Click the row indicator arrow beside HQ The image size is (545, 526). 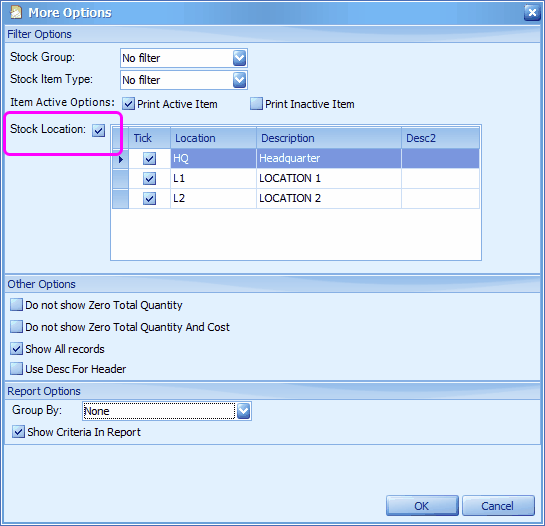pos(121,159)
